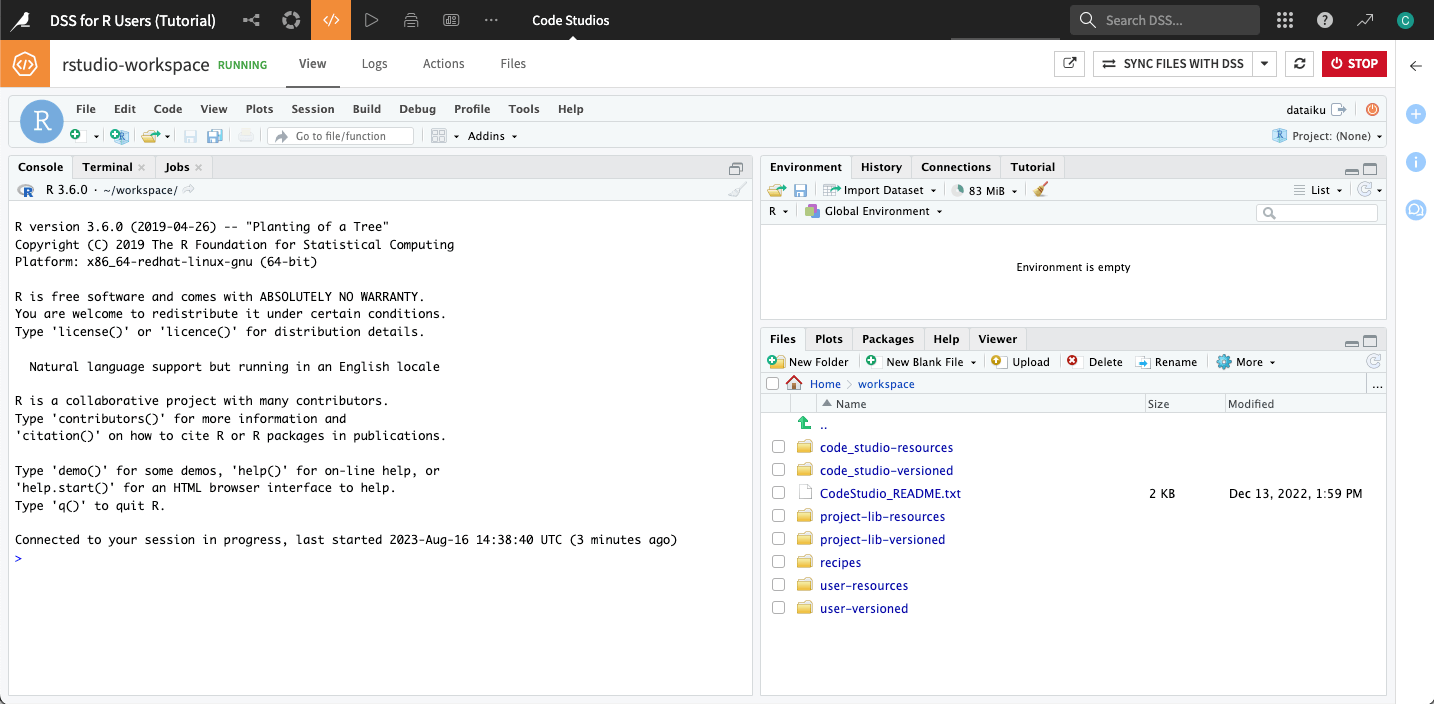This screenshot has width=1434, height=704.
Task: Open the Dataiku bird logo home
Action: [20, 20]
